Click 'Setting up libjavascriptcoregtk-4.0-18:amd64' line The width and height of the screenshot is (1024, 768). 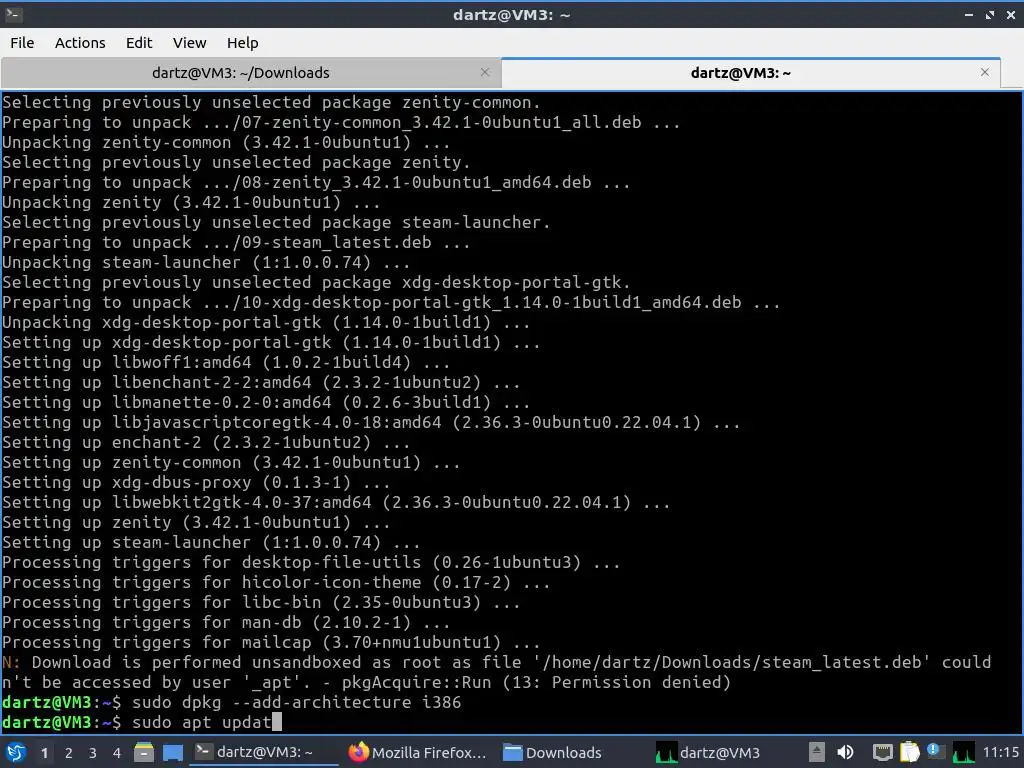[x=371, y=422]
